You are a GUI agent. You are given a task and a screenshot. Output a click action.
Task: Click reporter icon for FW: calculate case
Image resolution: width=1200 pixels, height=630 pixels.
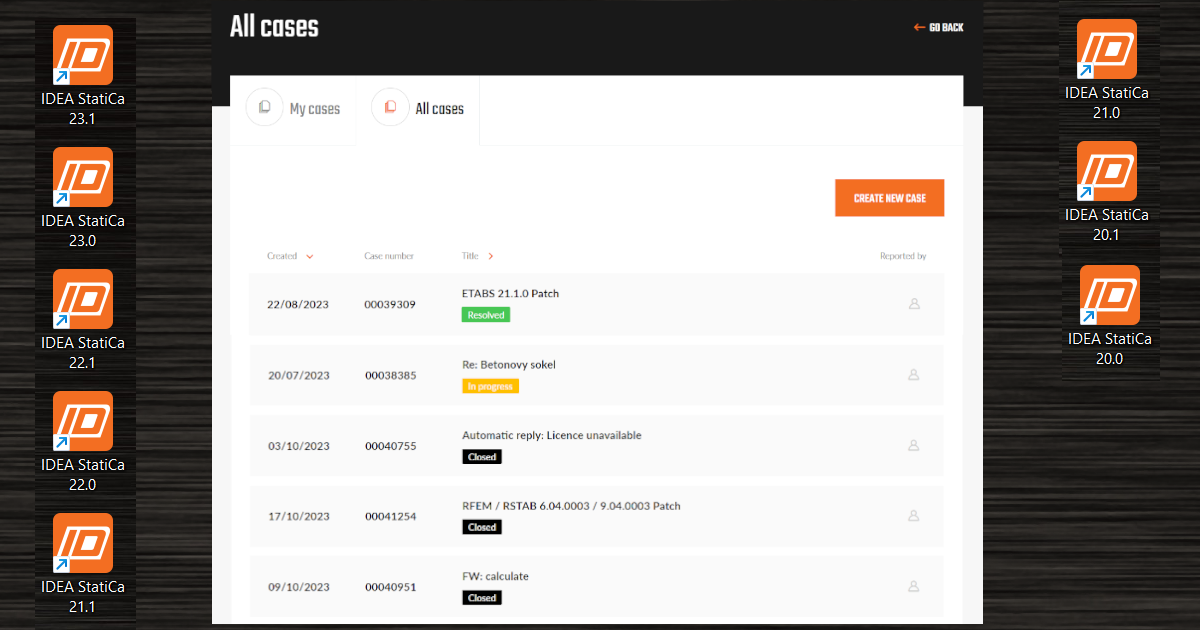point(913,587)
